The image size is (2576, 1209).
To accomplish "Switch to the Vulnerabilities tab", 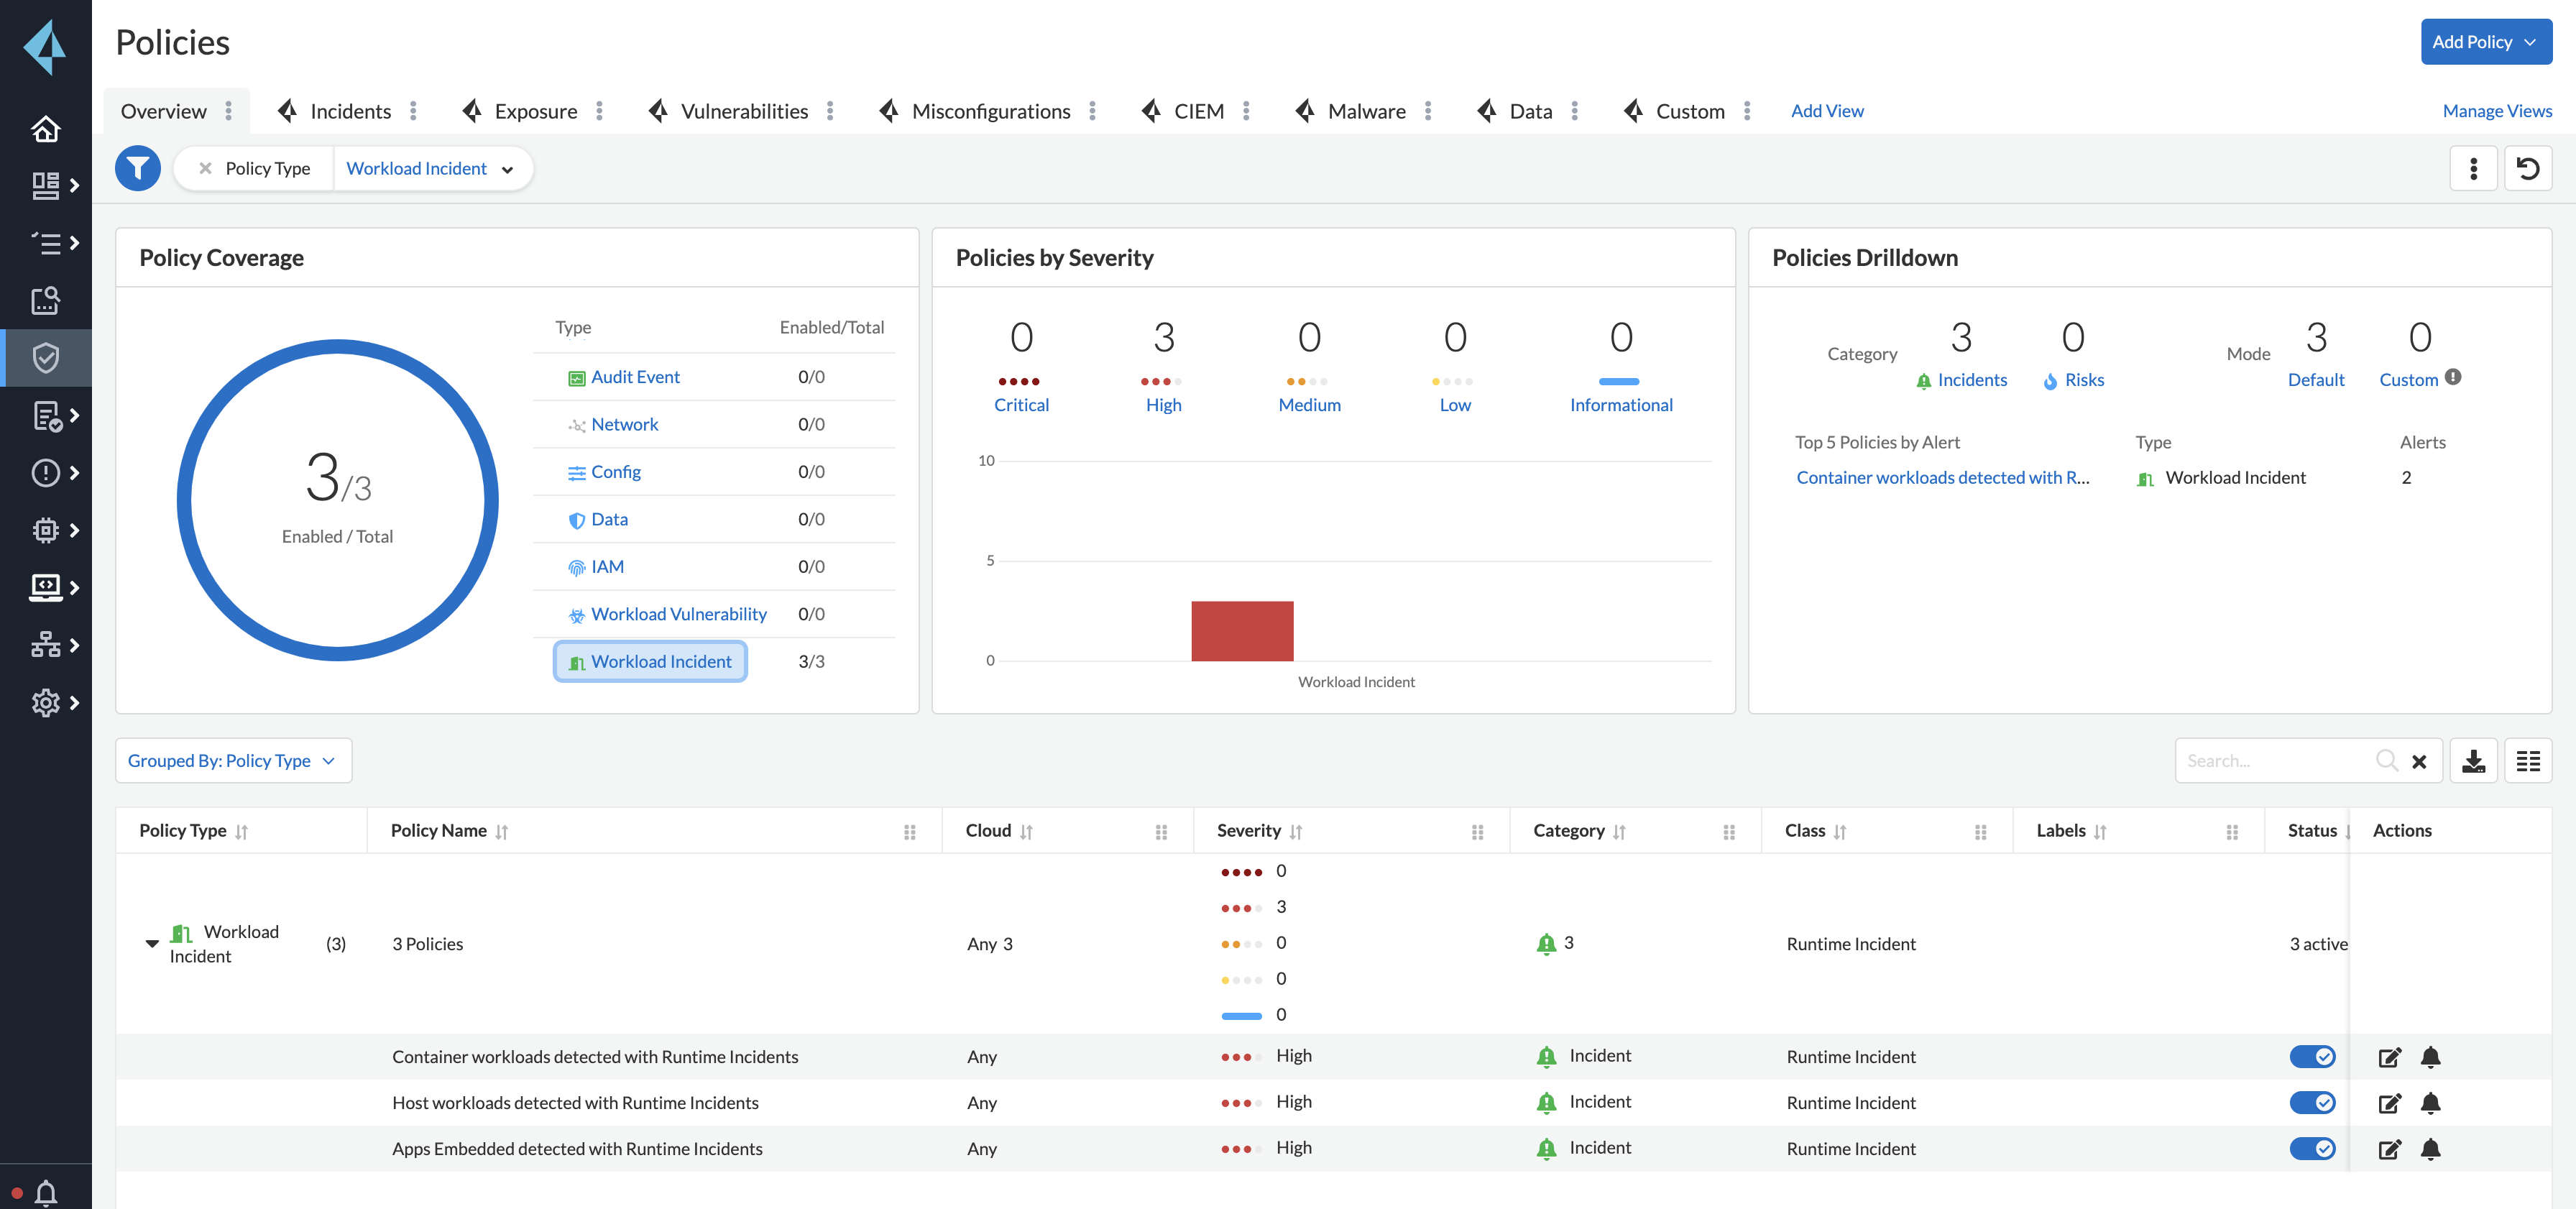I will coord(743,111).
